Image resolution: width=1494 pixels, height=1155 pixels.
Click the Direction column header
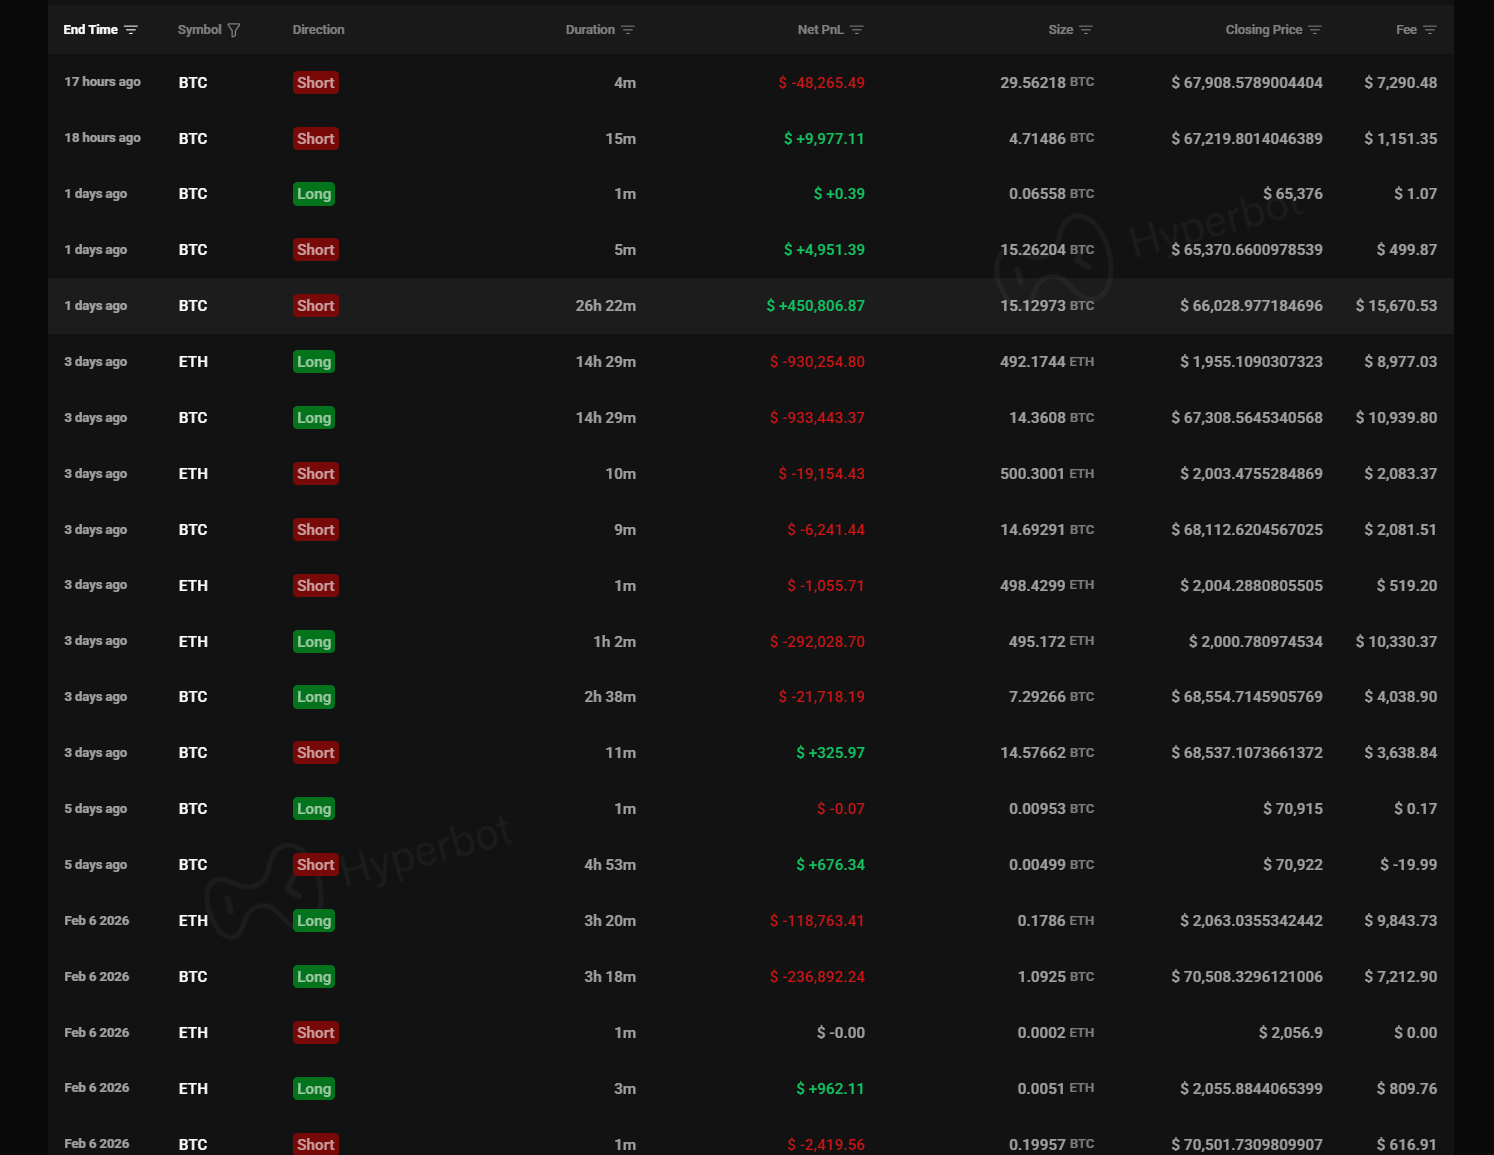[x=318, y=30]
